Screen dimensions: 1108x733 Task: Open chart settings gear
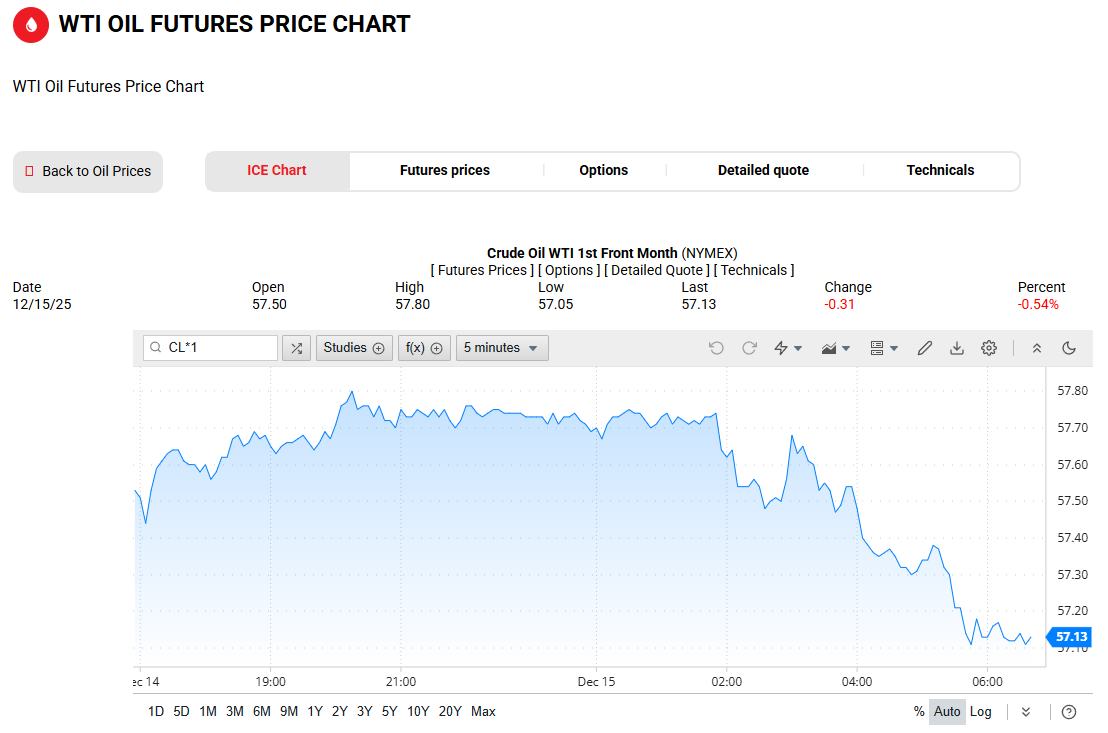[989, 348]
